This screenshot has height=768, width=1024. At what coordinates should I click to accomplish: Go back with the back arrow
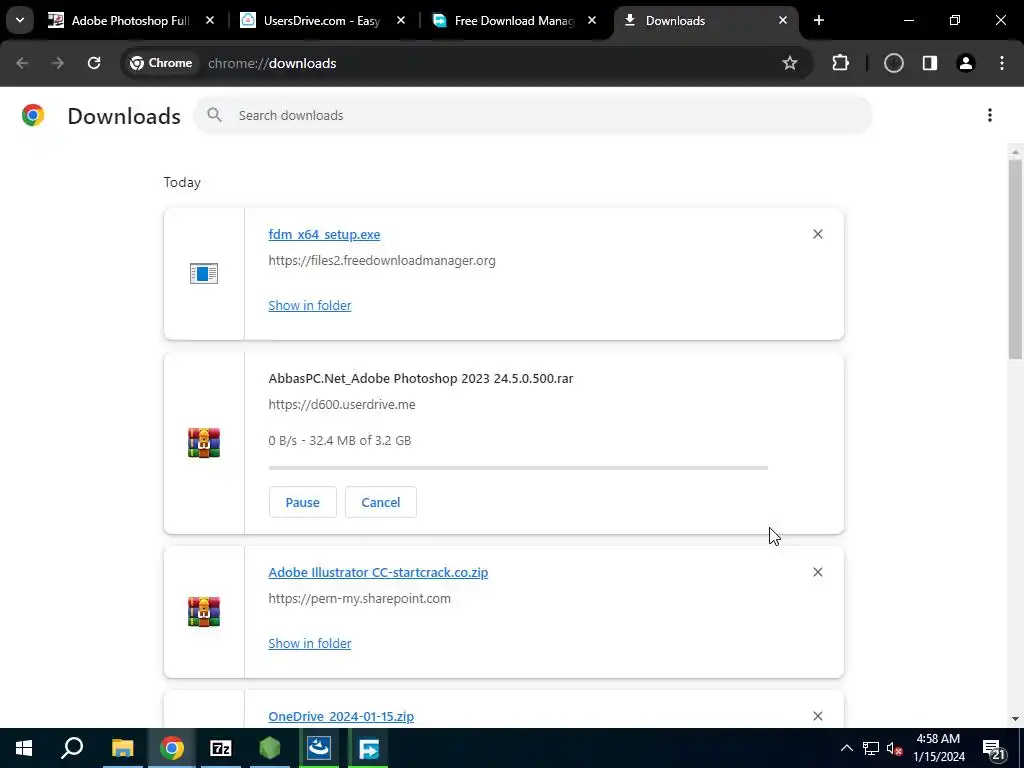(x=22, y=63)
